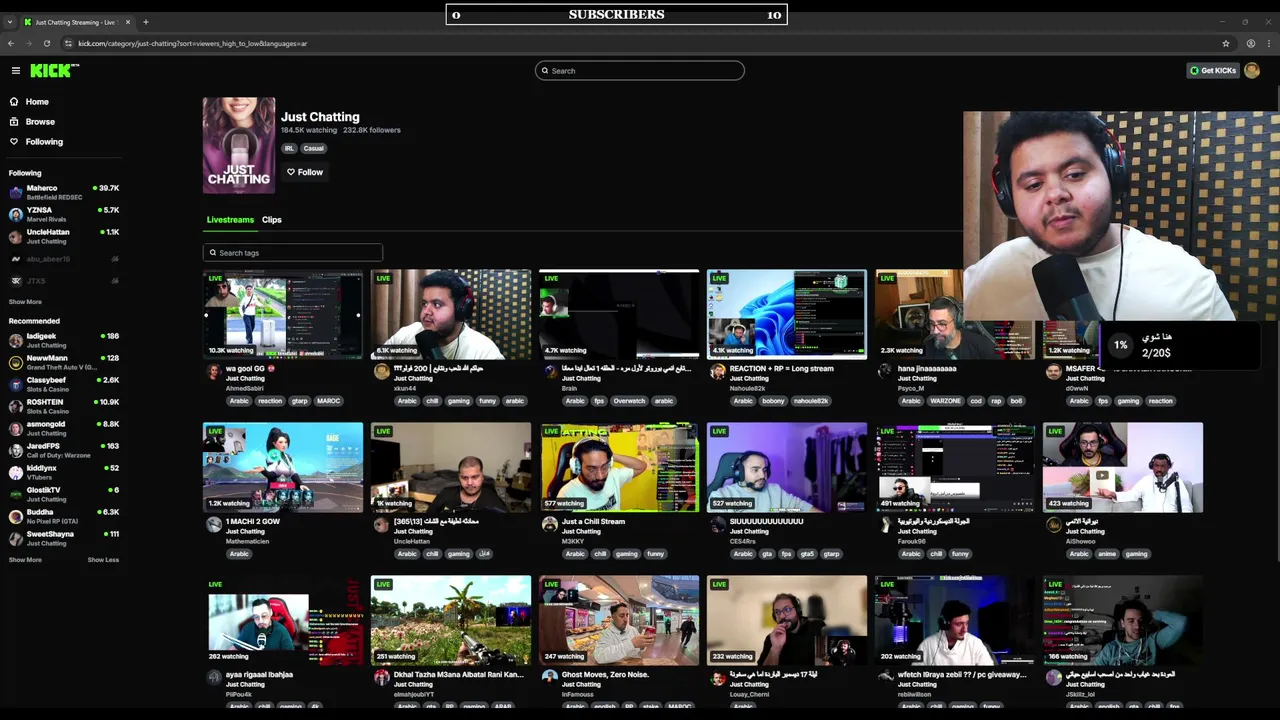The image size is (1280, 720).
Task: Open 'hana jinaaaaaaaa' stream title
Action: coord(927,369)
